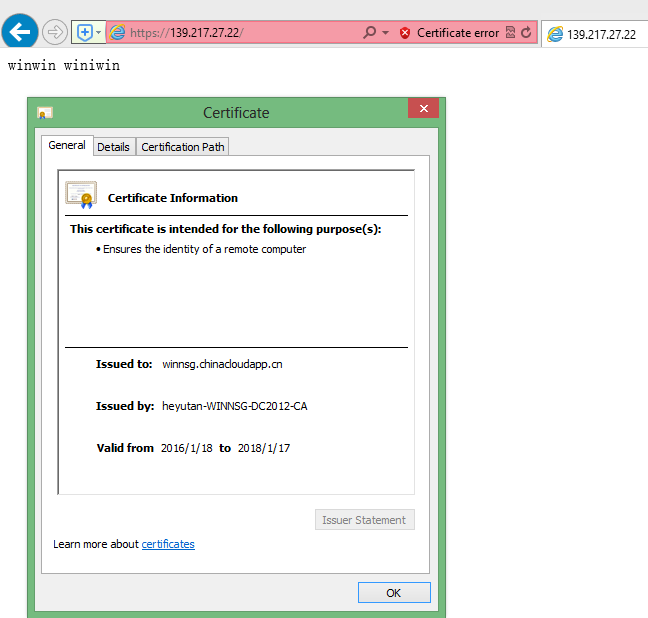The image size is (648, 618).
Task: Select the 139.217.27.22 browser tab
Action: pos(595,34)
